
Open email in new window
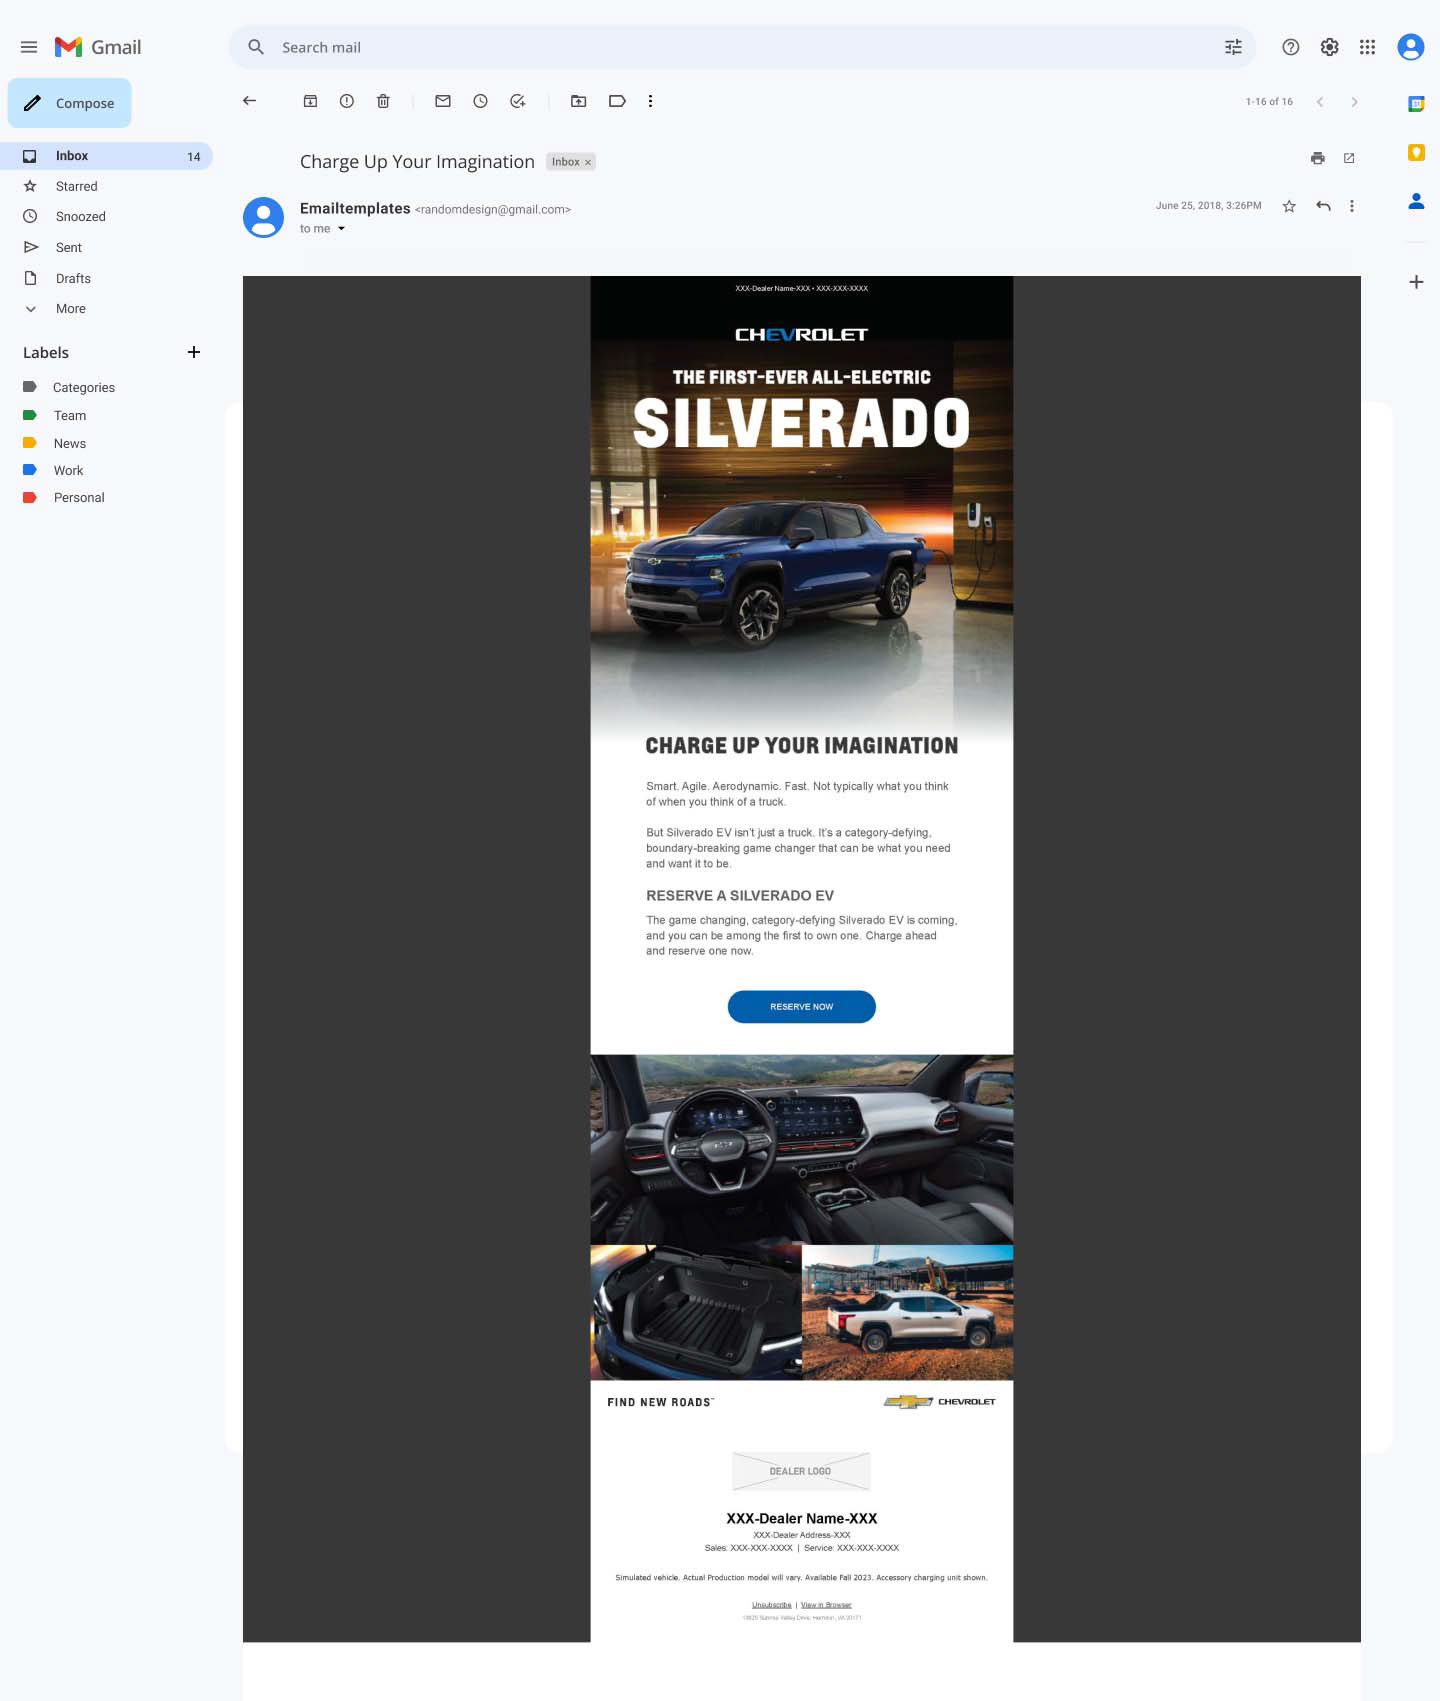coord(1349,158)
